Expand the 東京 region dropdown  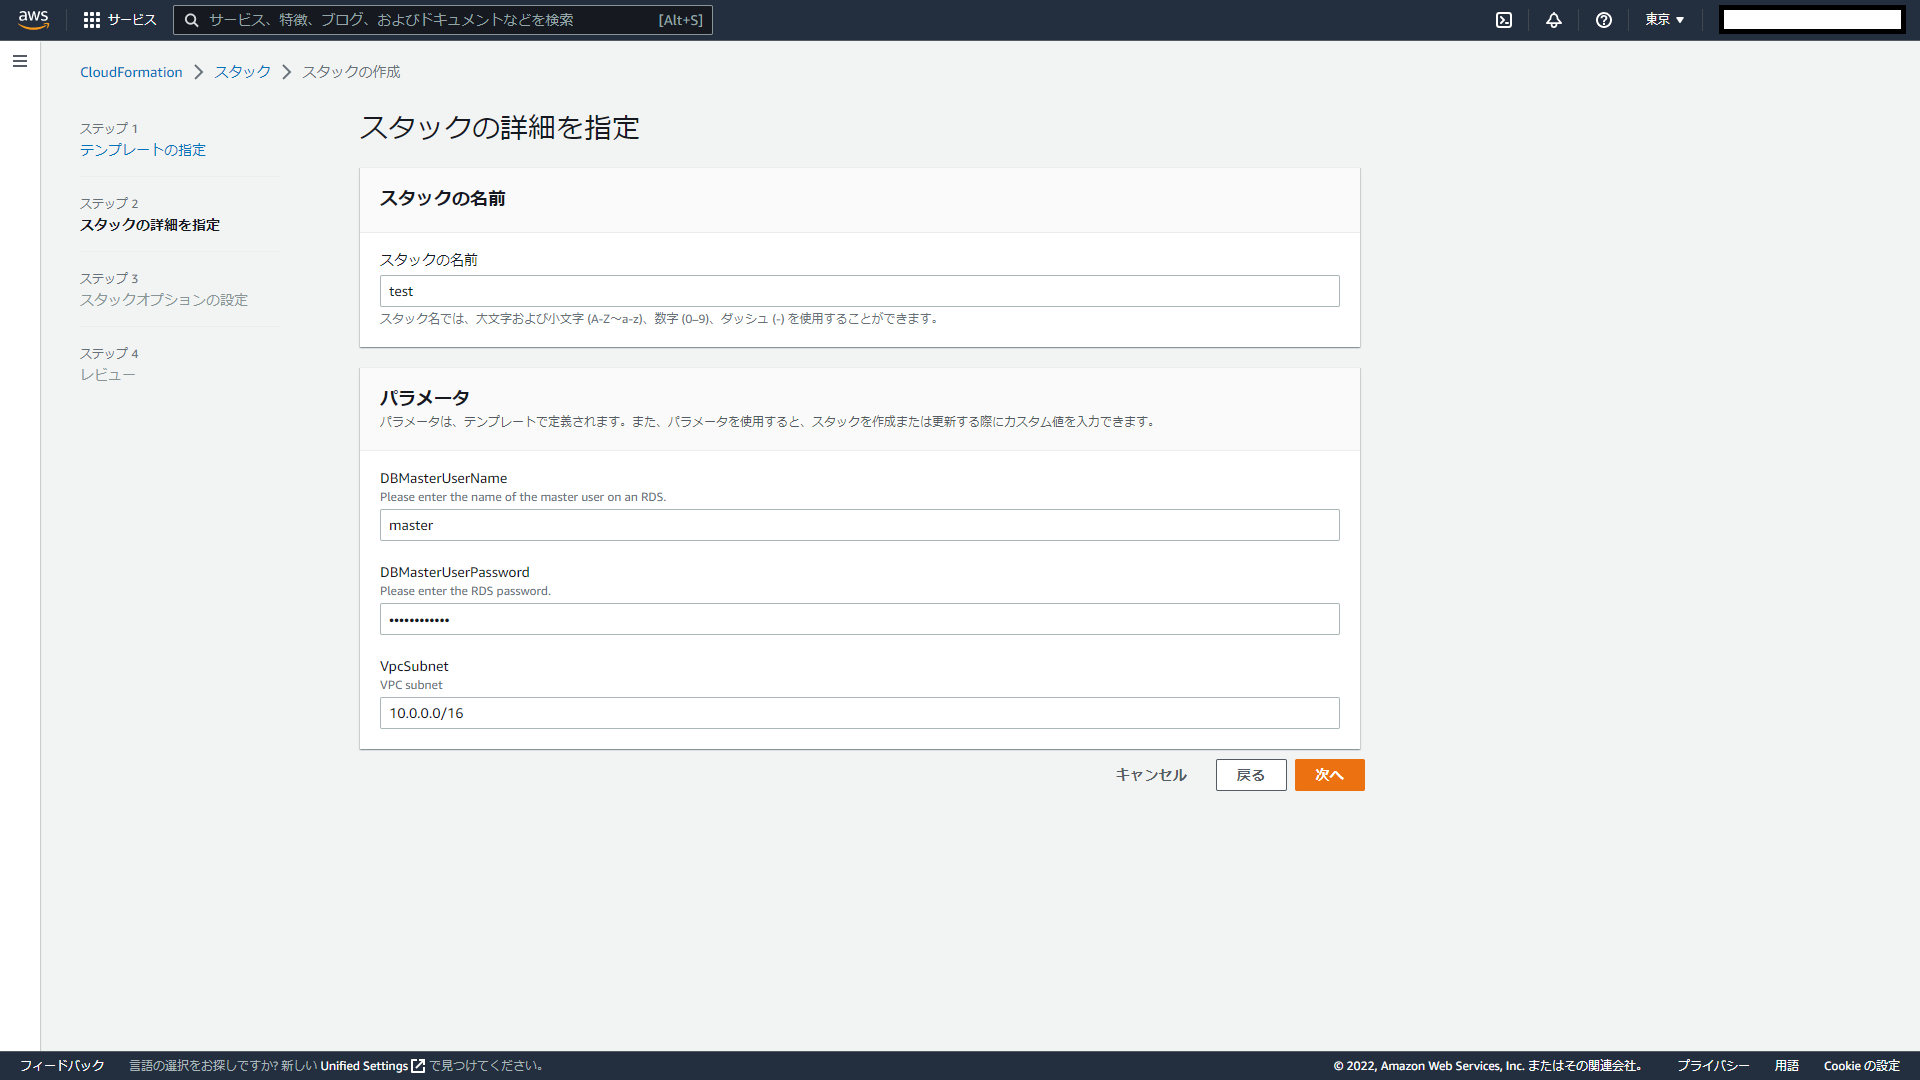[1664, 20]
